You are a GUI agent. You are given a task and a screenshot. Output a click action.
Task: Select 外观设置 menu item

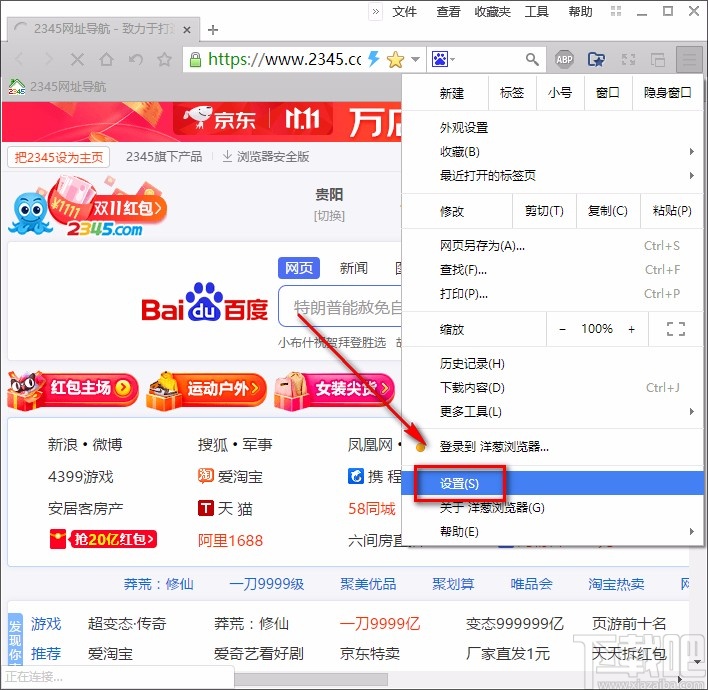coord(552,128)
